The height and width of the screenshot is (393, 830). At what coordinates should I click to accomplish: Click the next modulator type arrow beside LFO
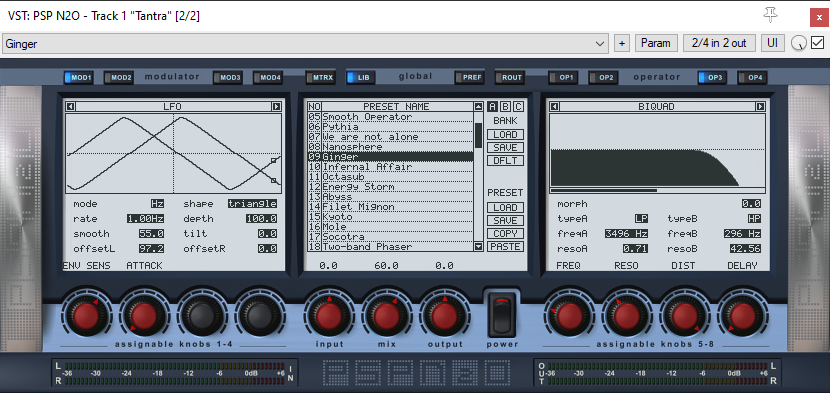click(276, 107)
